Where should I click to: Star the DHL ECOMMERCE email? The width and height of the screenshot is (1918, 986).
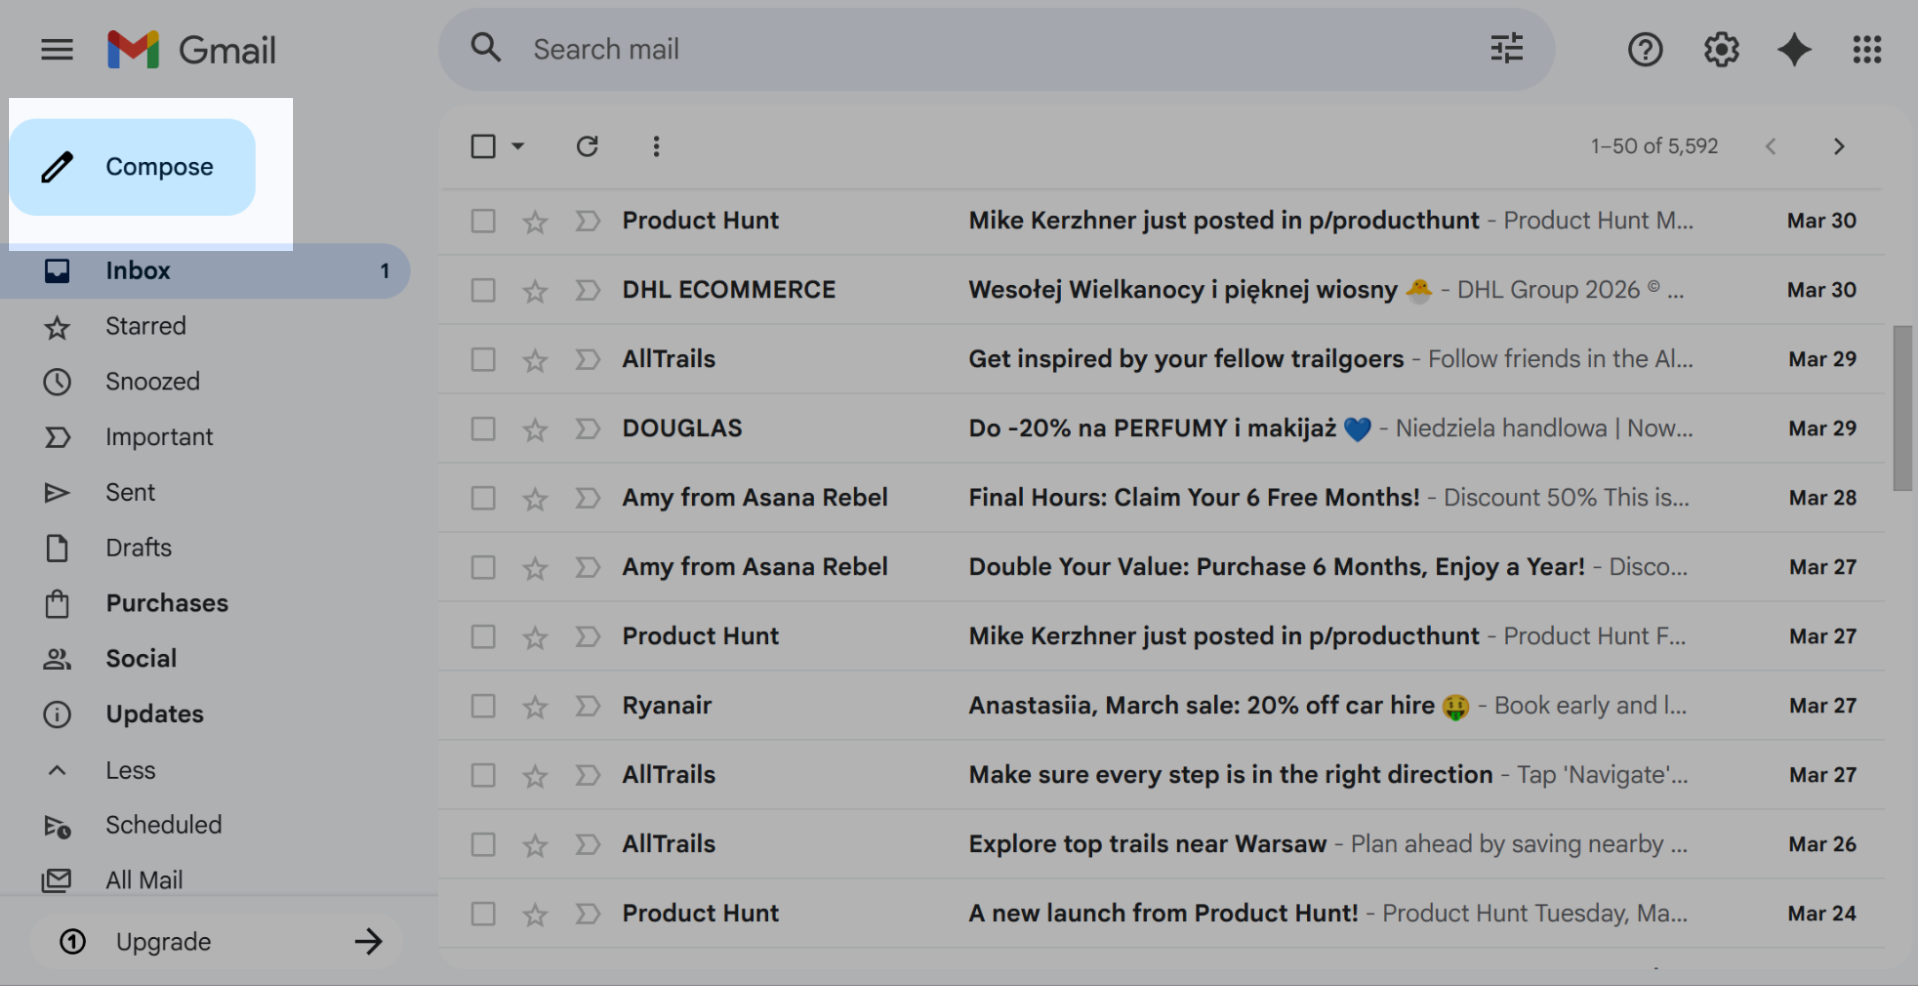535,290
